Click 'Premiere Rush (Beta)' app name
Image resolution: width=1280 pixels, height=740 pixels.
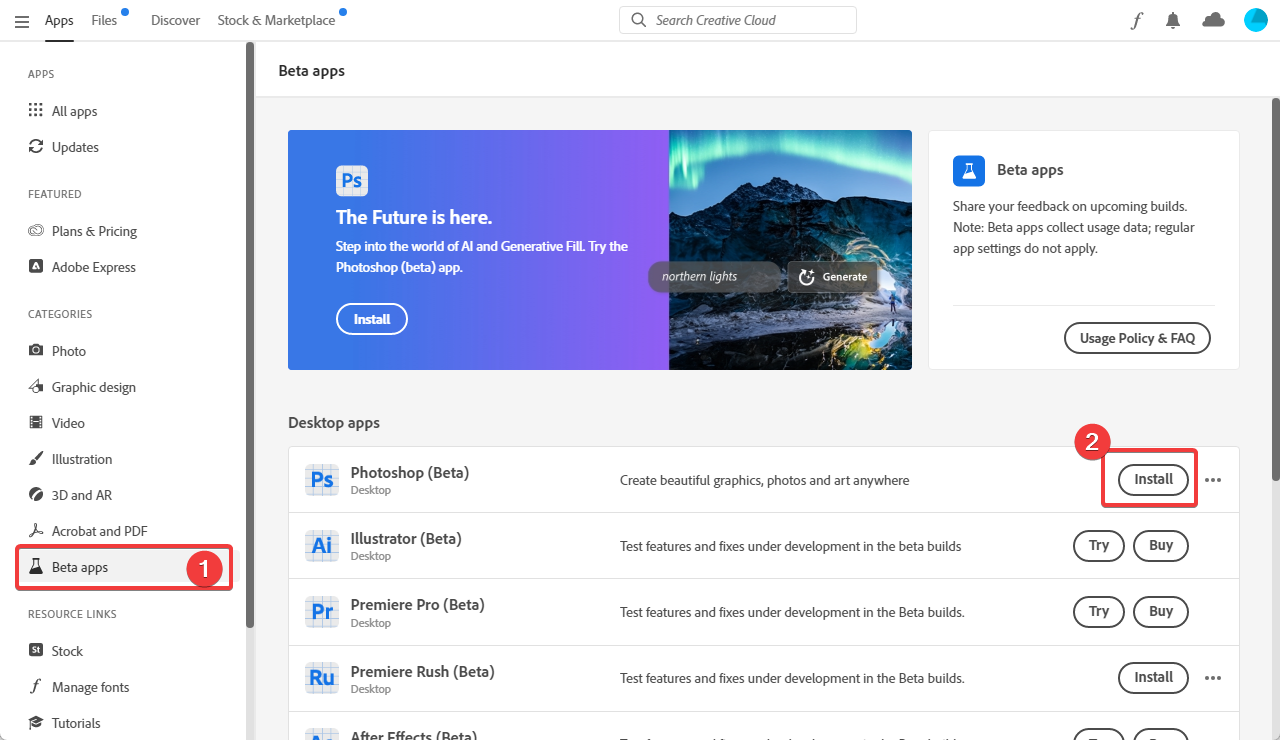tap(423, 671)
